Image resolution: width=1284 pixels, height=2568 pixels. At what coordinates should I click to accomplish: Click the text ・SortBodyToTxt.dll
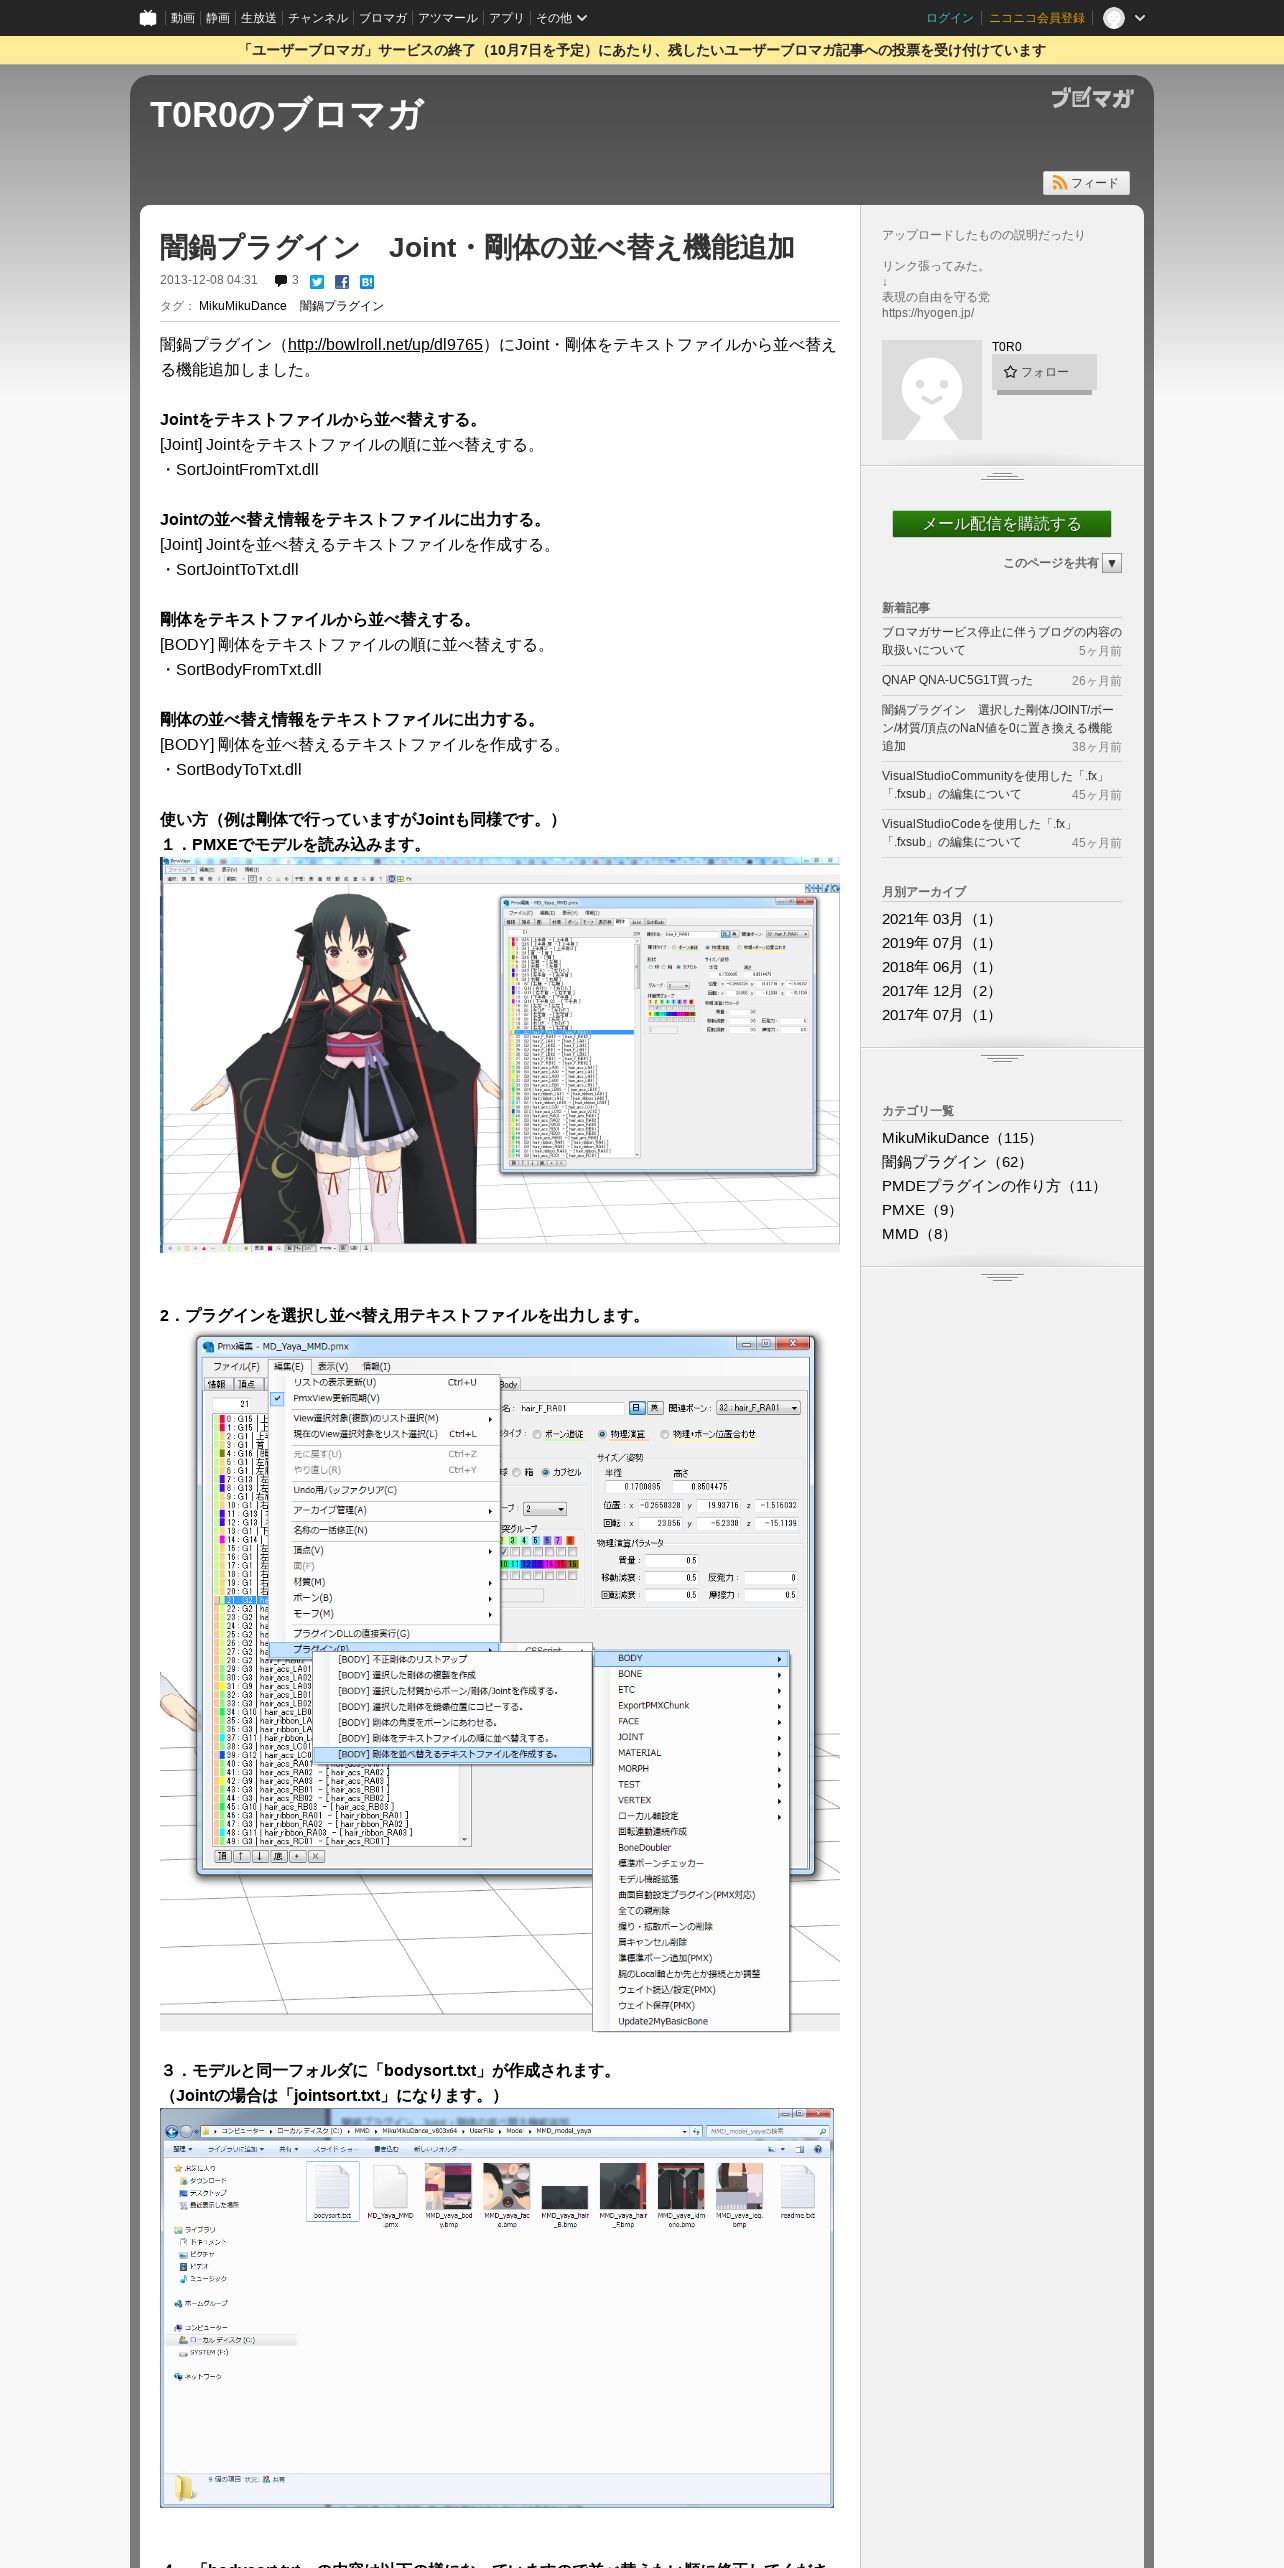[231, 770]
